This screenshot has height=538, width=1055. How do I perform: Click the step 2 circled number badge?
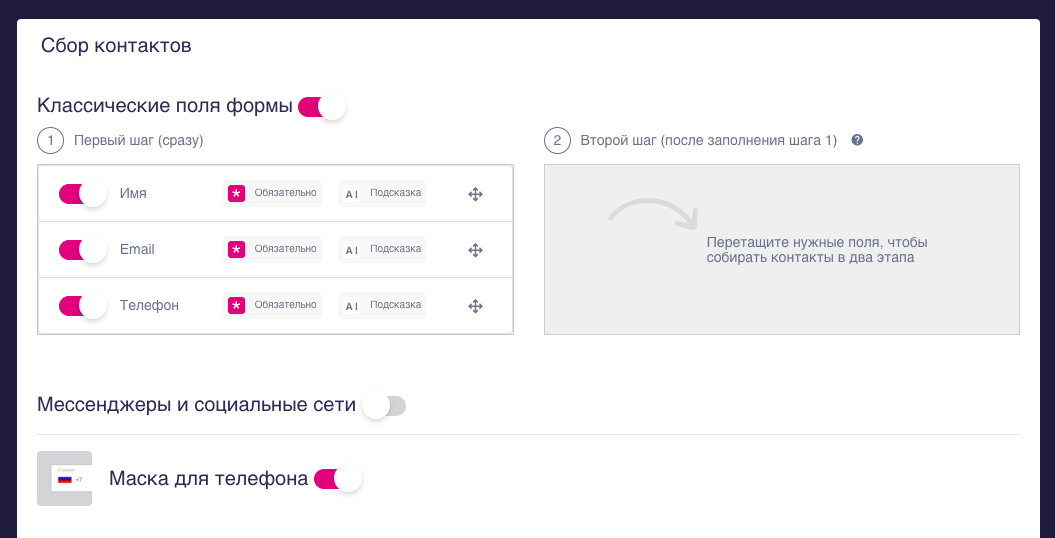point(557,141)
